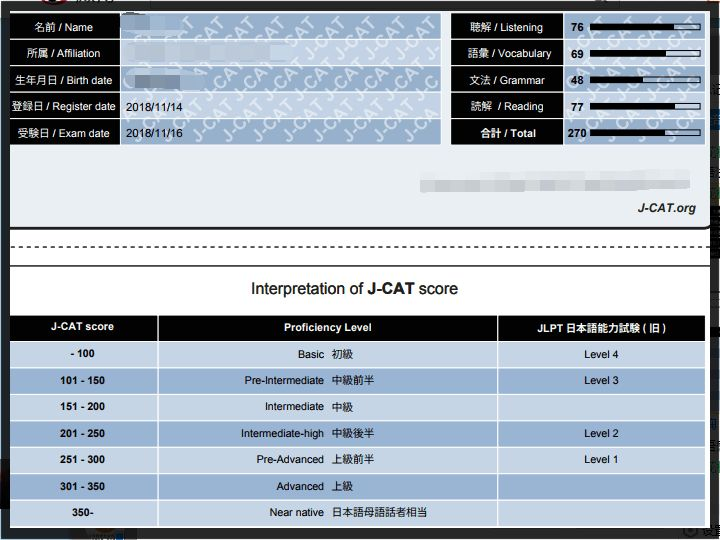Click the '201 - 250' score range cell
This screenshot has height=540, width=720.
(83, 433)
